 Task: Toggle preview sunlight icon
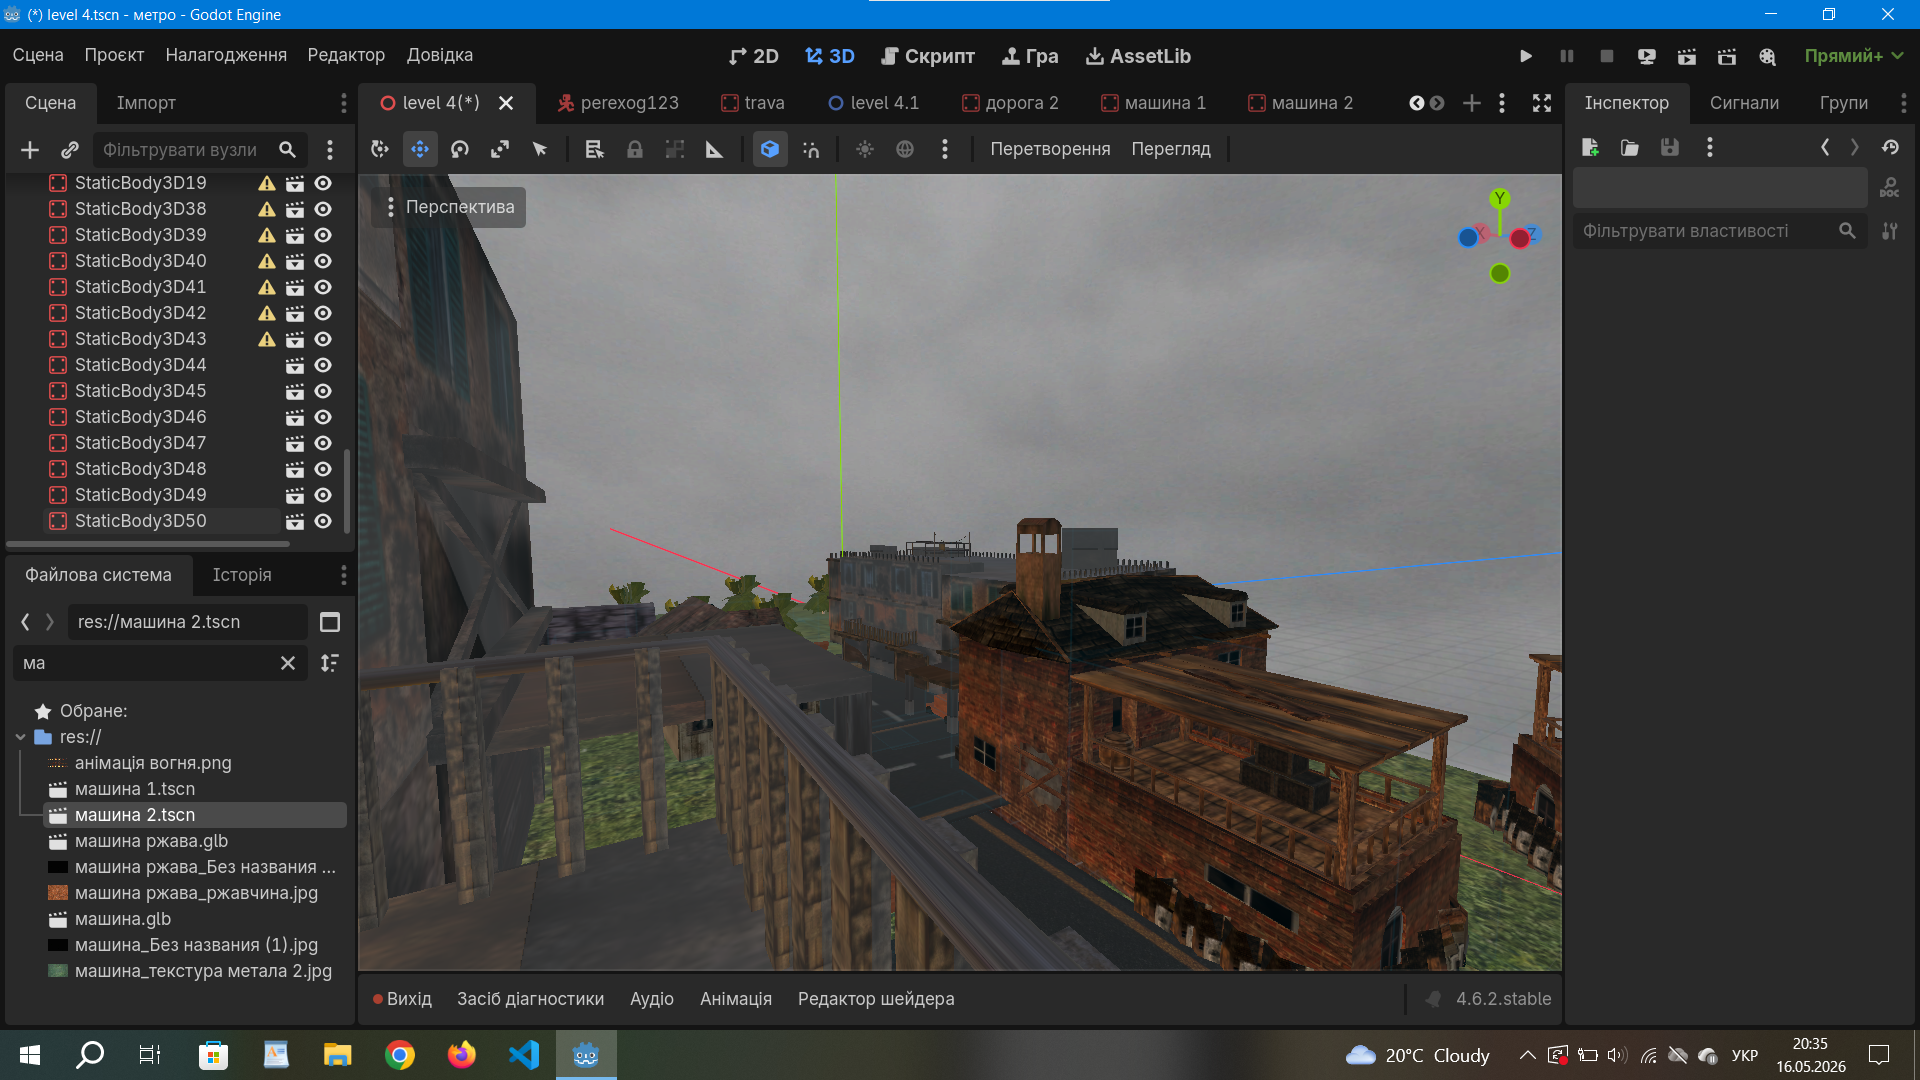coord(865,149)
